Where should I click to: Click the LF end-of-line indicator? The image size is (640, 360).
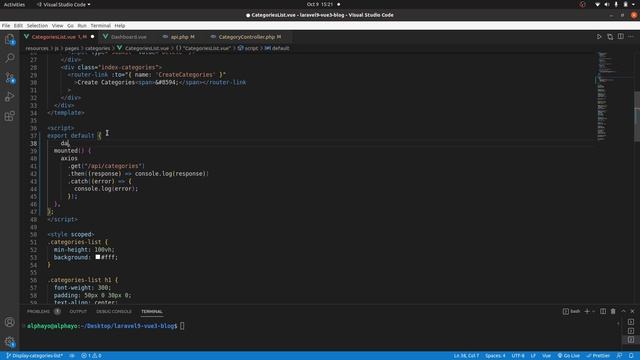point(533,356)
